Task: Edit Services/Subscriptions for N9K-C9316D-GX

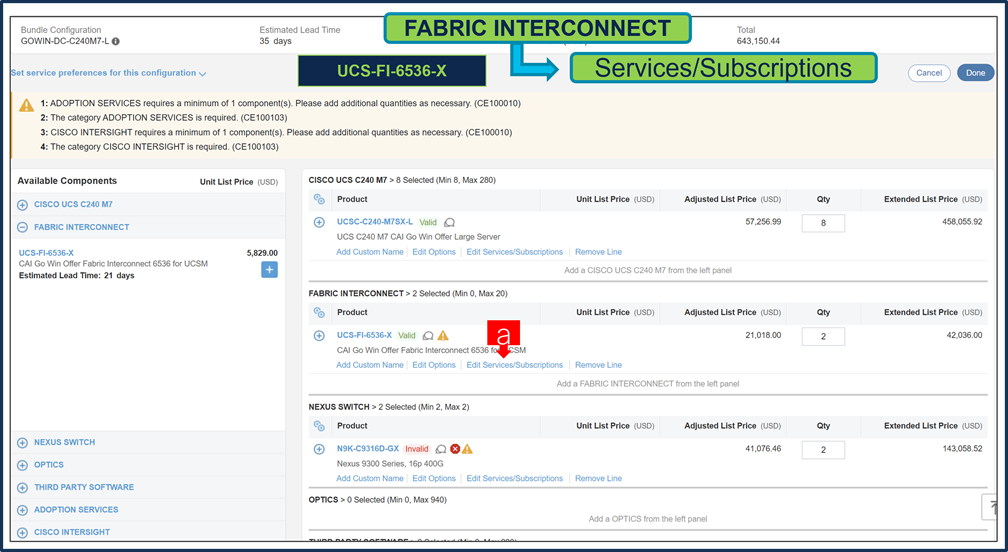Action: (x=514, y=479)
